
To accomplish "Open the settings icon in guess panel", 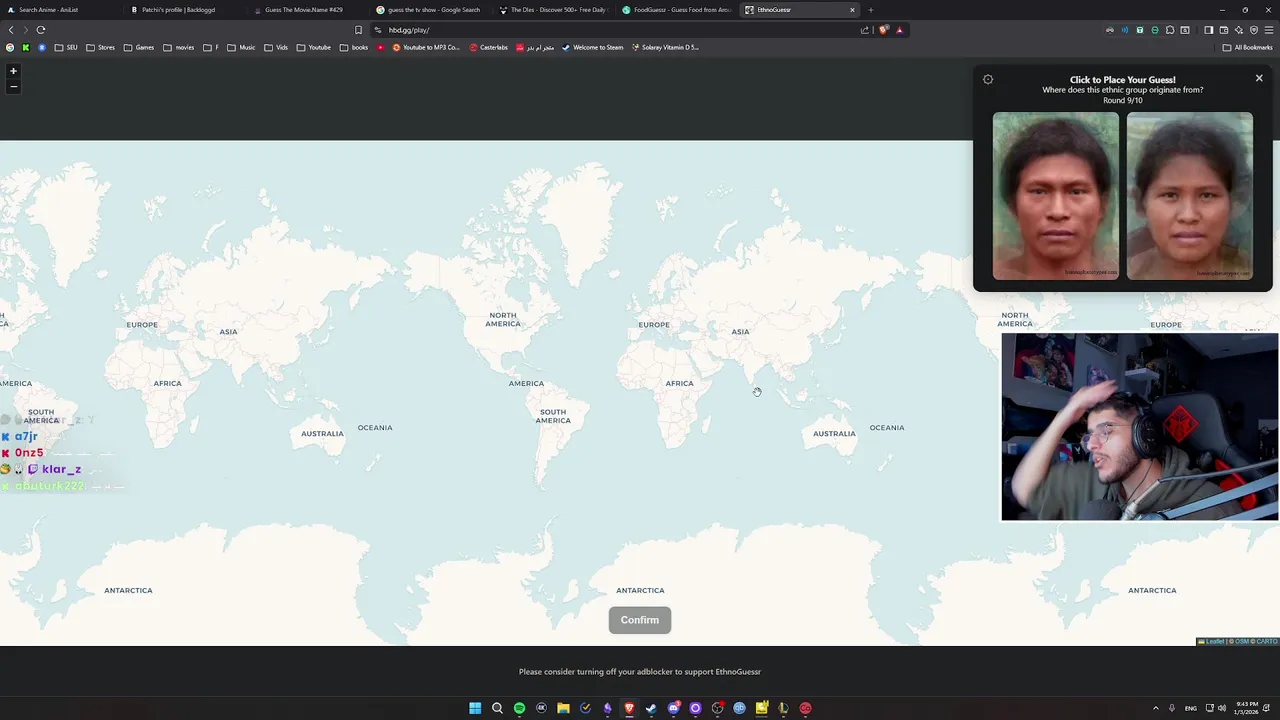I will point(988,80).
